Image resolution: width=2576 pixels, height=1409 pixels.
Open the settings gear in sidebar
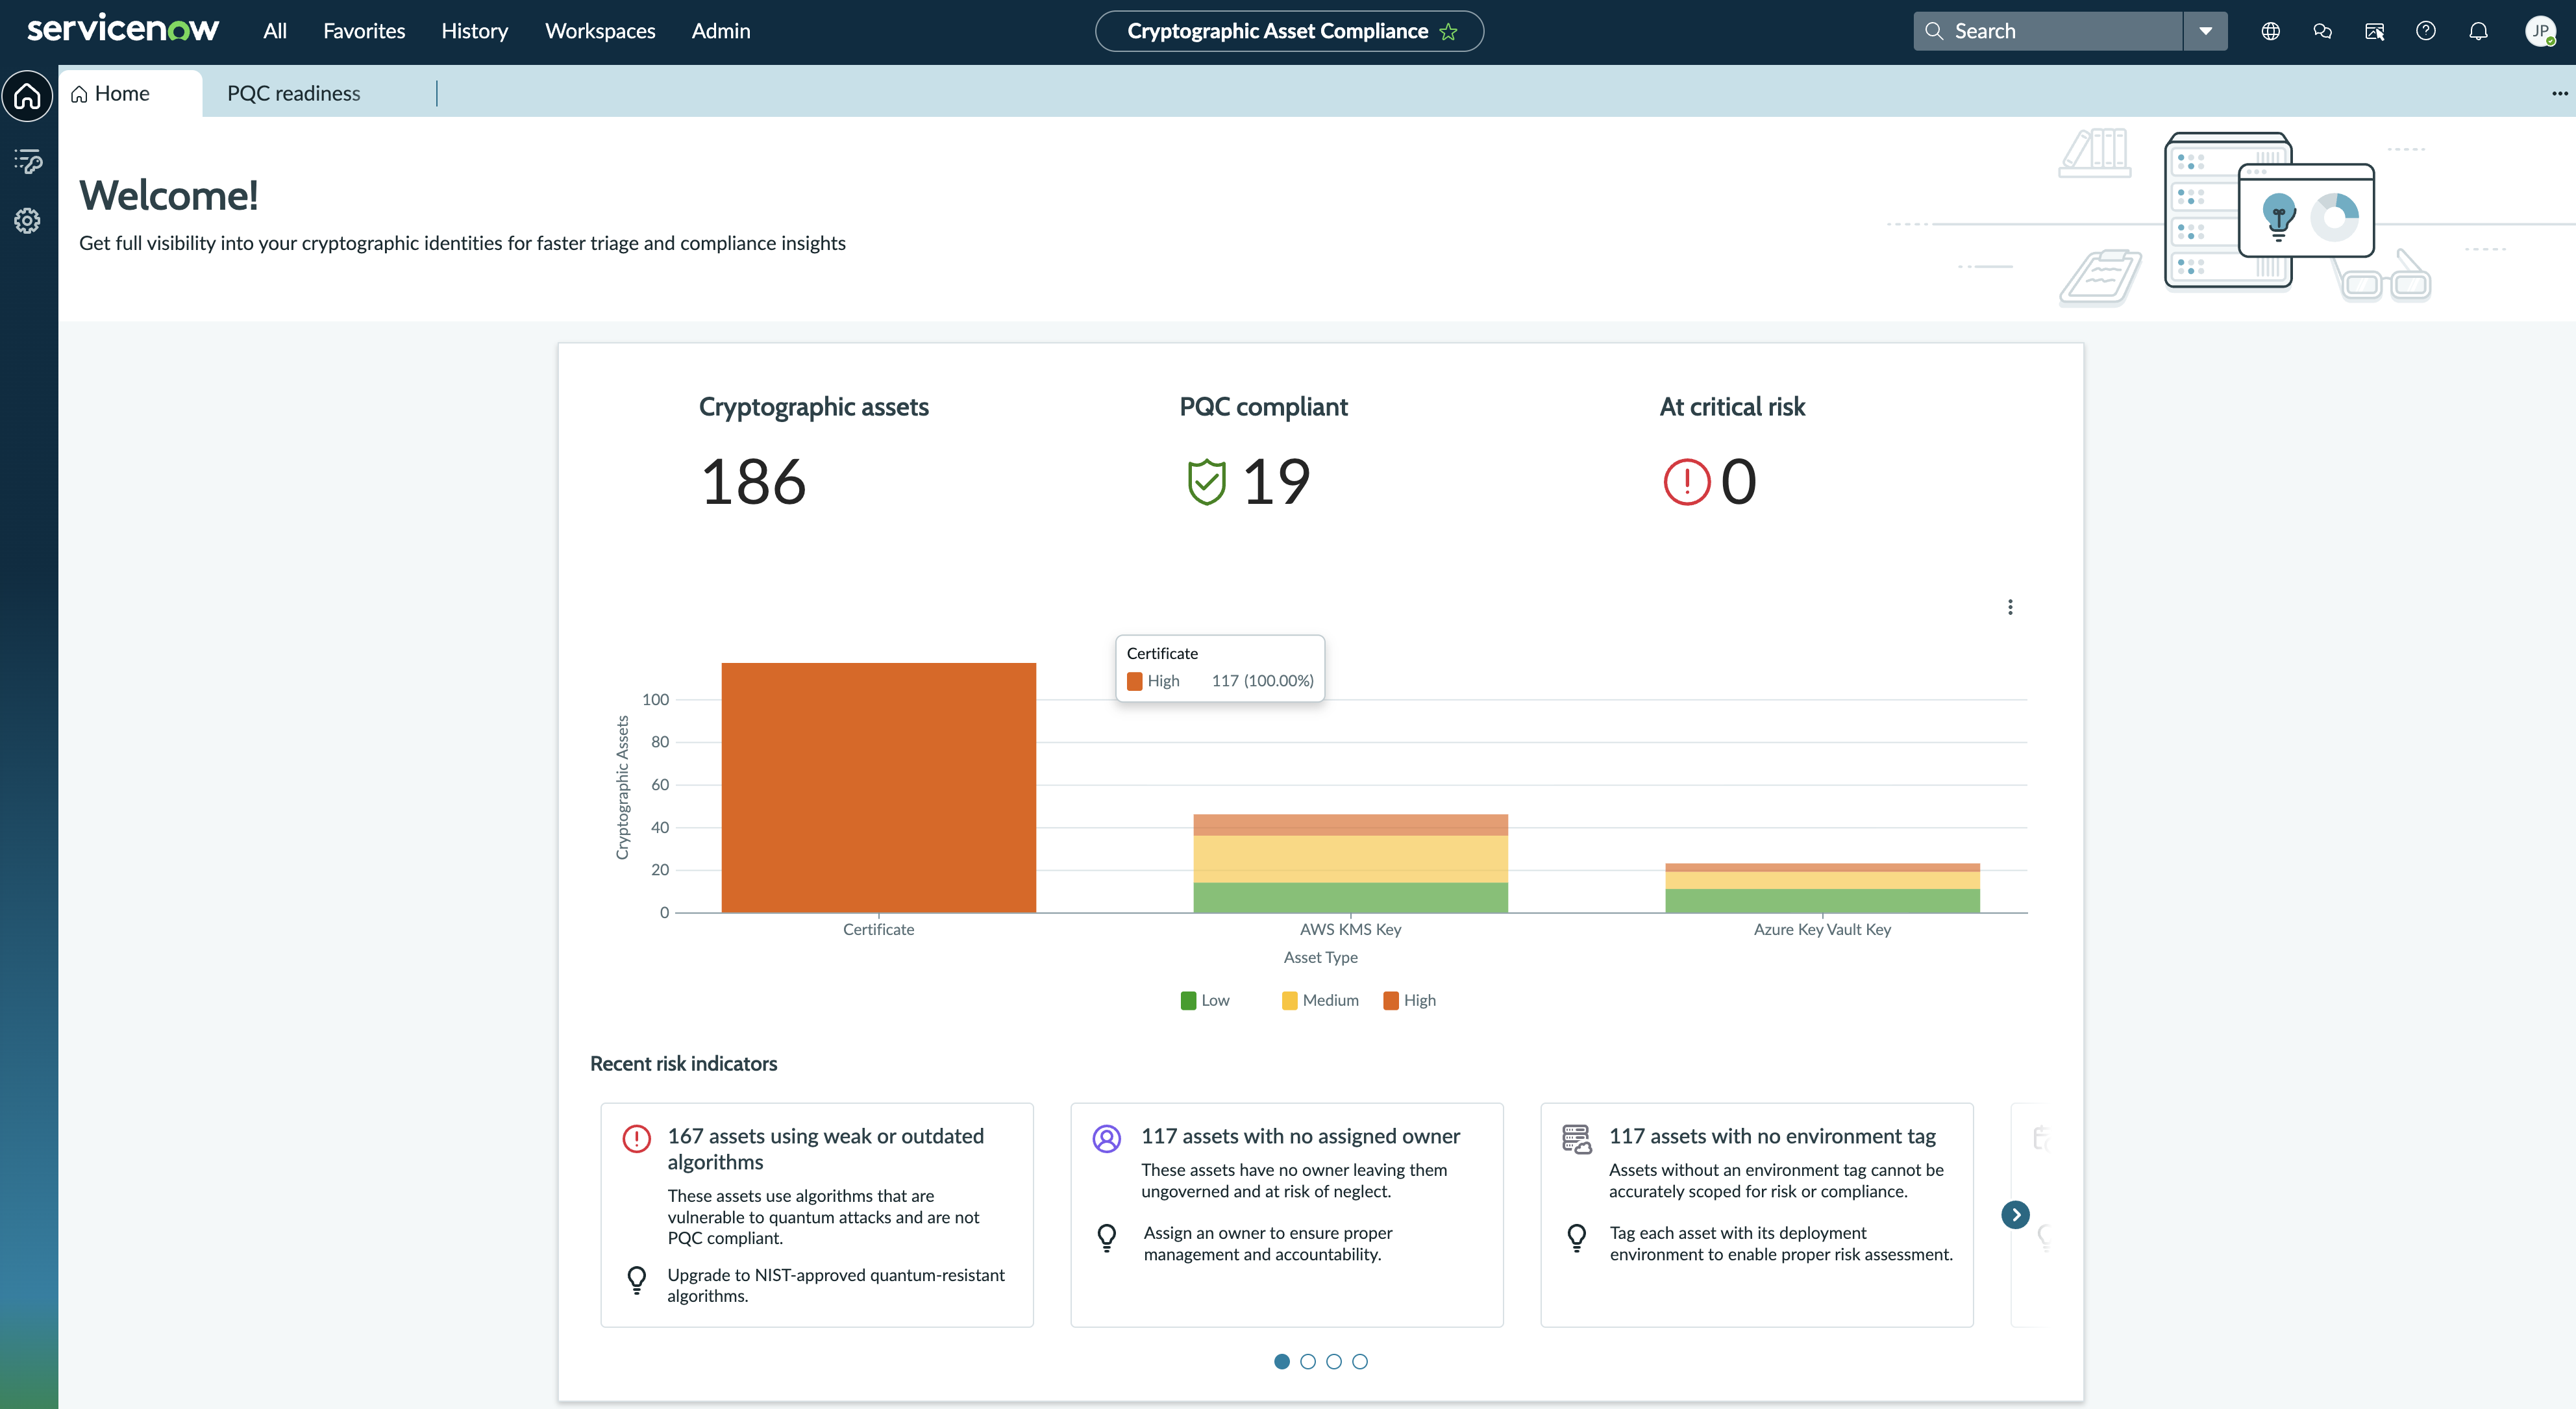(x=28, y=221)
